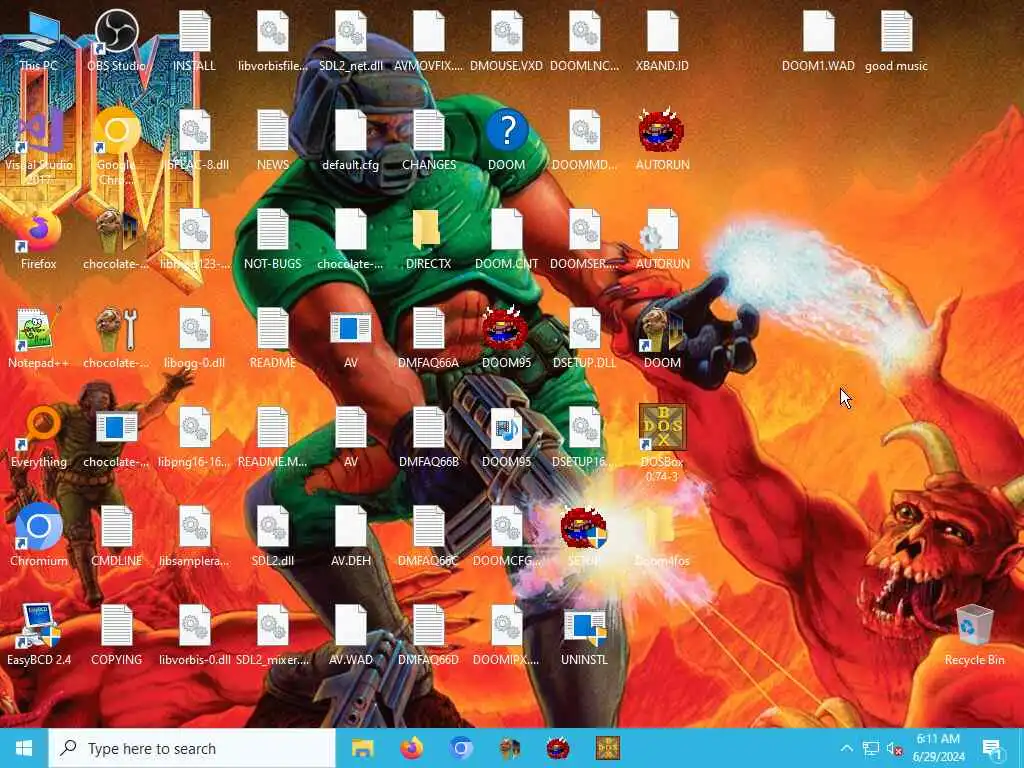Open the clock showing 6:11 AM
The height and width of the screenshot is (768, 1024).
pos(938,748)
